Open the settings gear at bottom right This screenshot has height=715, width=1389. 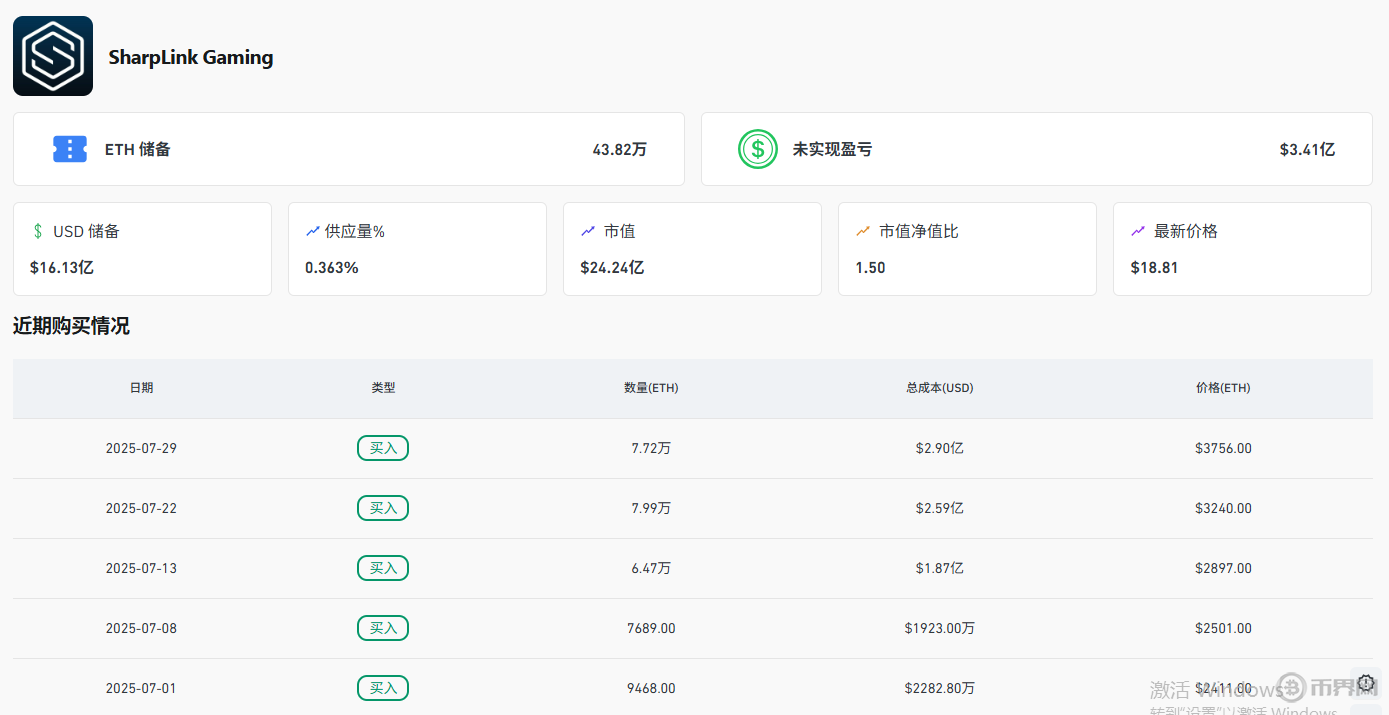pos(1366,683)
